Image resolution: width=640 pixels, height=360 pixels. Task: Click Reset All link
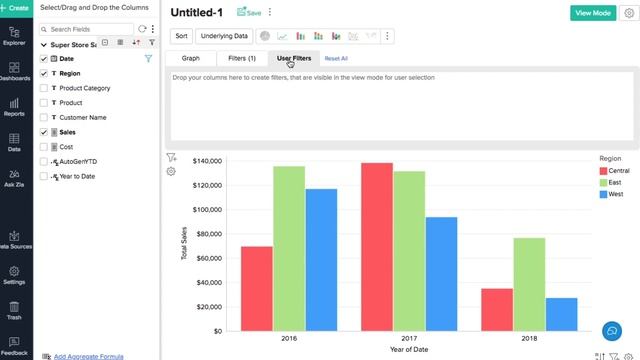point(336,58)
